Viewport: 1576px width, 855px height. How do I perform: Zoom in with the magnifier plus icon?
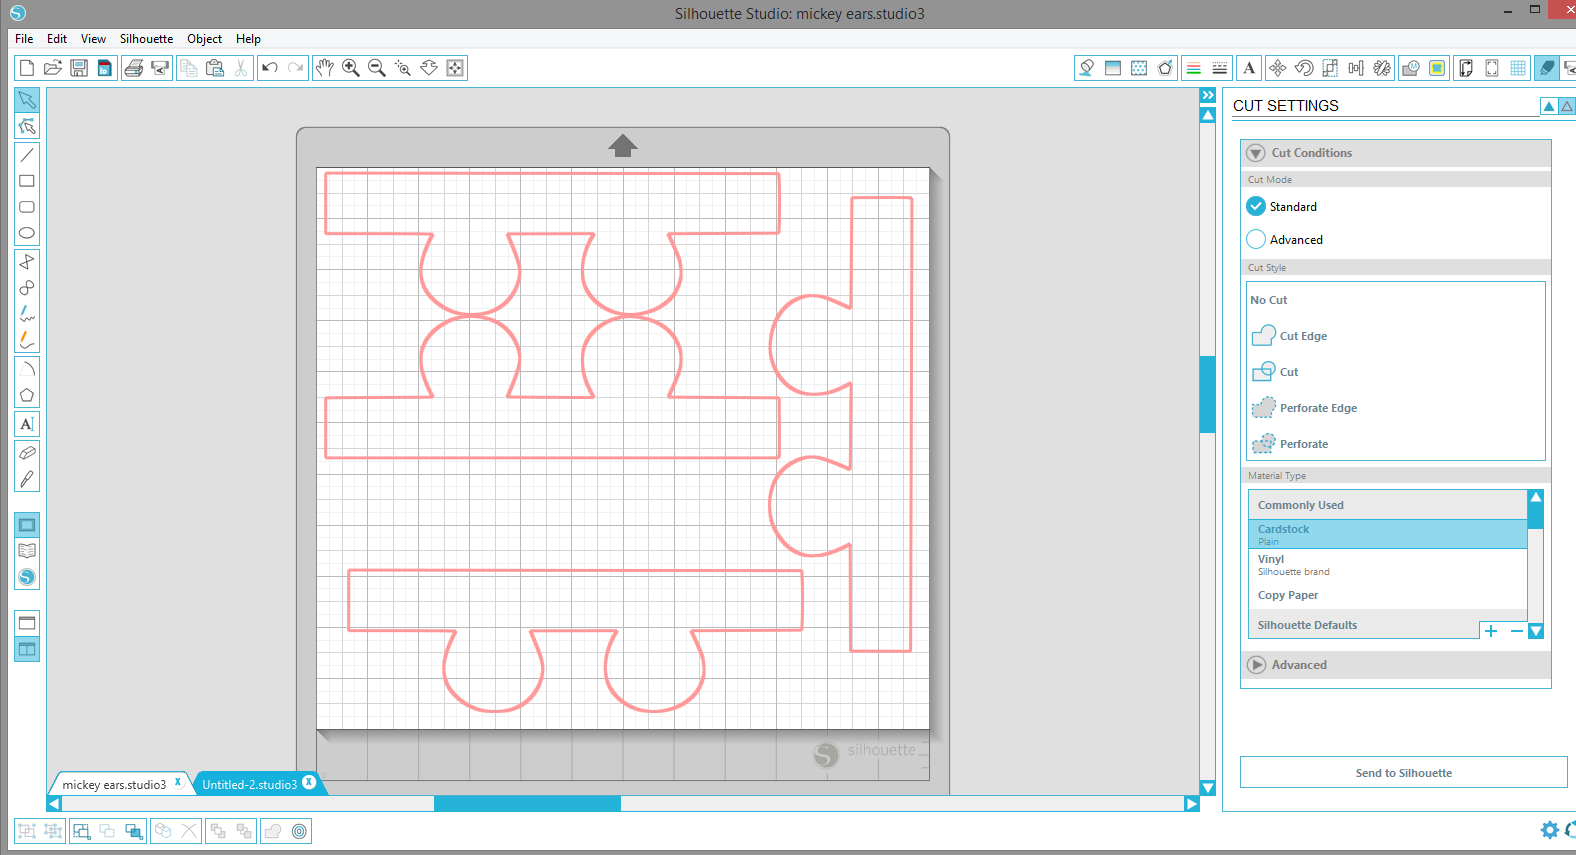351,68
